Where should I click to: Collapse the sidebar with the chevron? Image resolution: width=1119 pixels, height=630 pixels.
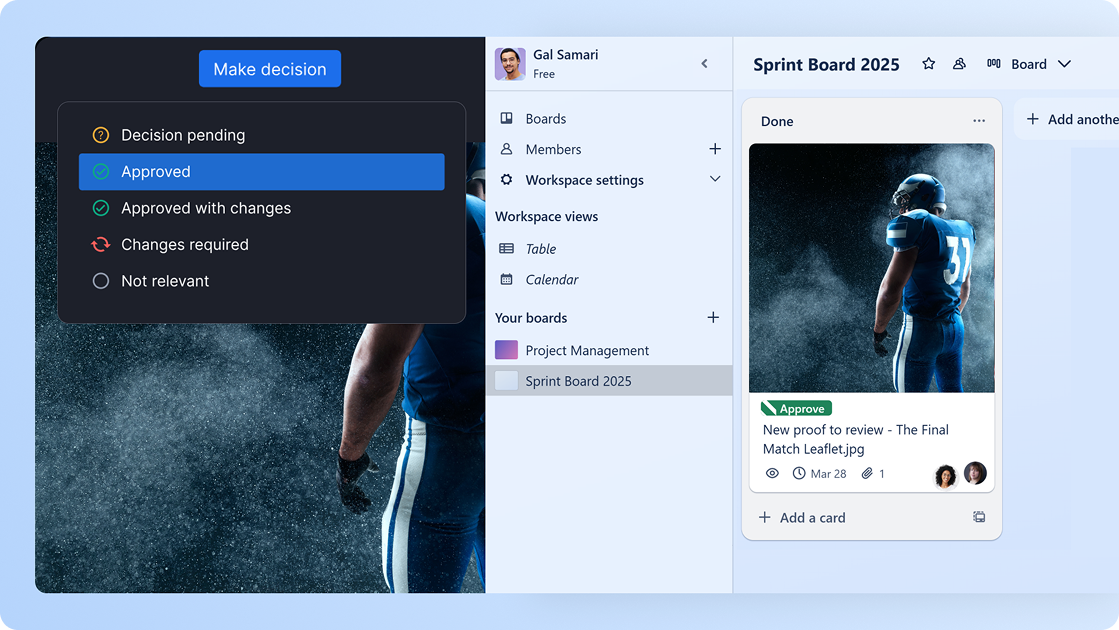[x=704, y=63]
